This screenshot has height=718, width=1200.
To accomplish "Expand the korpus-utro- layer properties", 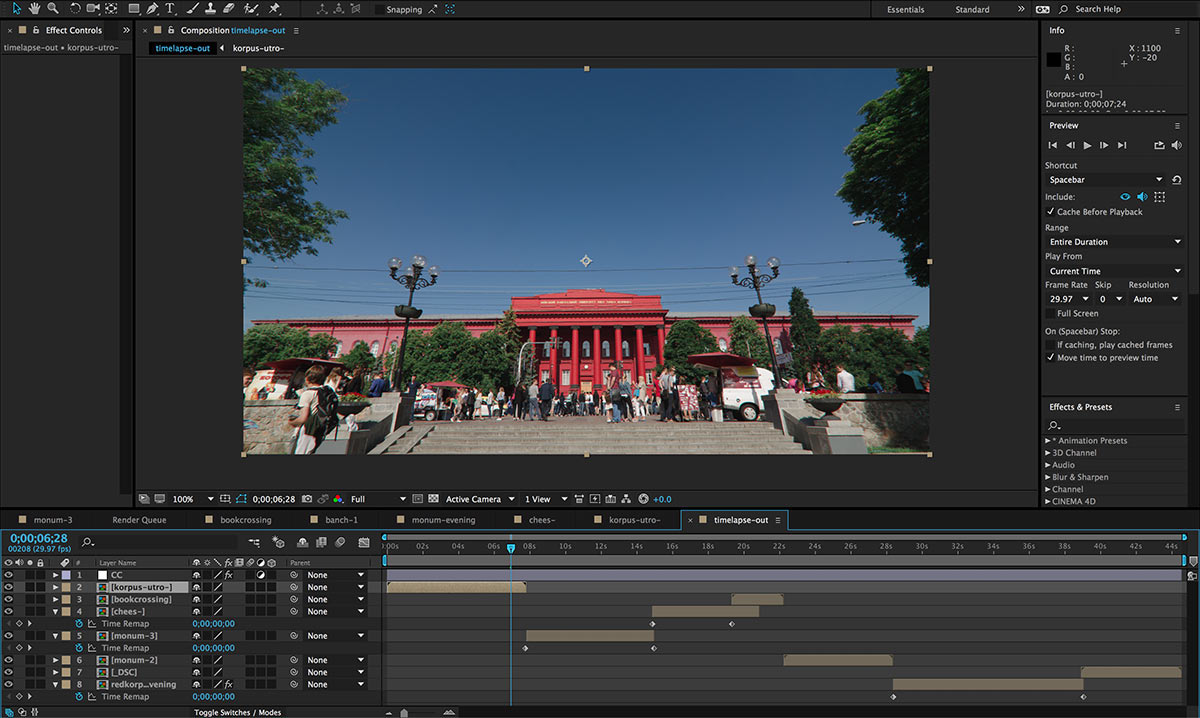I will click(56, 588).
